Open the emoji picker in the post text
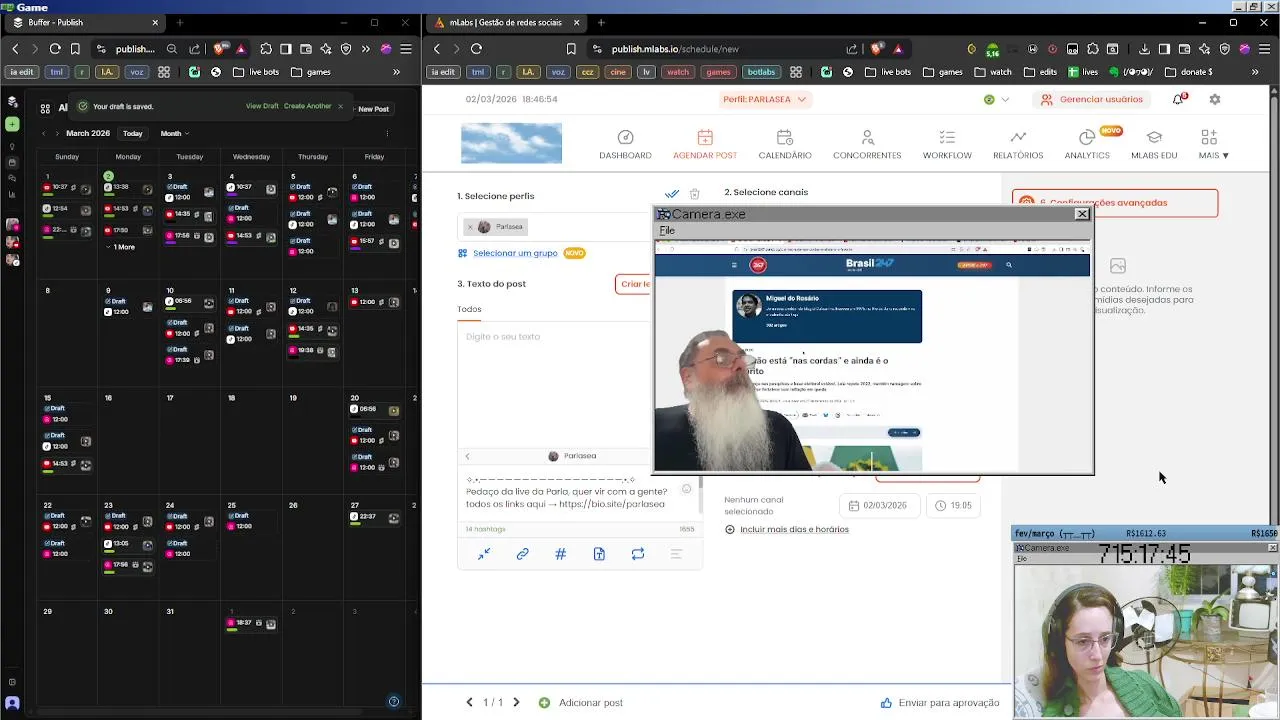This screenshot has height=720, width=1280. click(x=686, y=489)
